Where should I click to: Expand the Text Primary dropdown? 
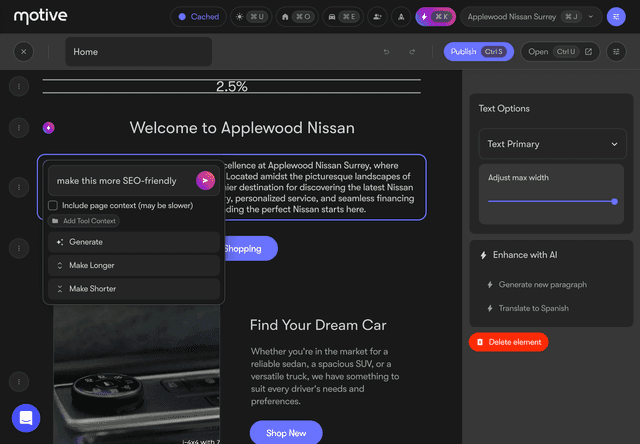(x=552, y=144)
